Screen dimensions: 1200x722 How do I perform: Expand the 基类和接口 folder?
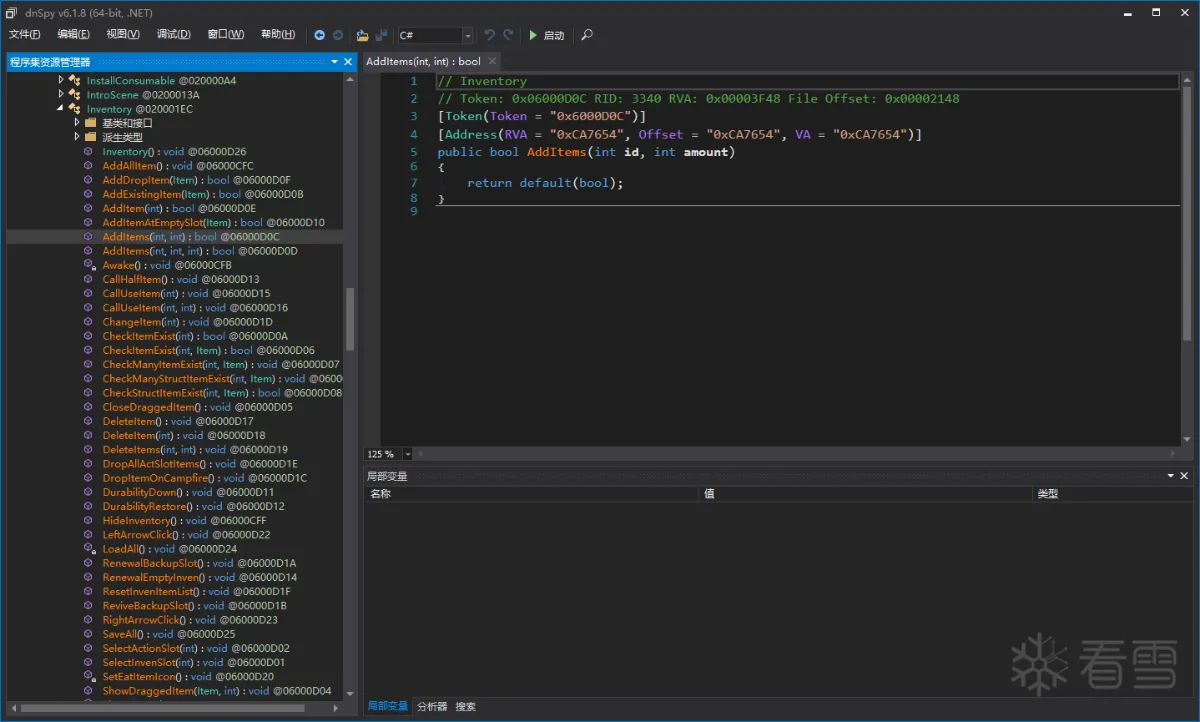pyautogui.click(x=77, y=123)
